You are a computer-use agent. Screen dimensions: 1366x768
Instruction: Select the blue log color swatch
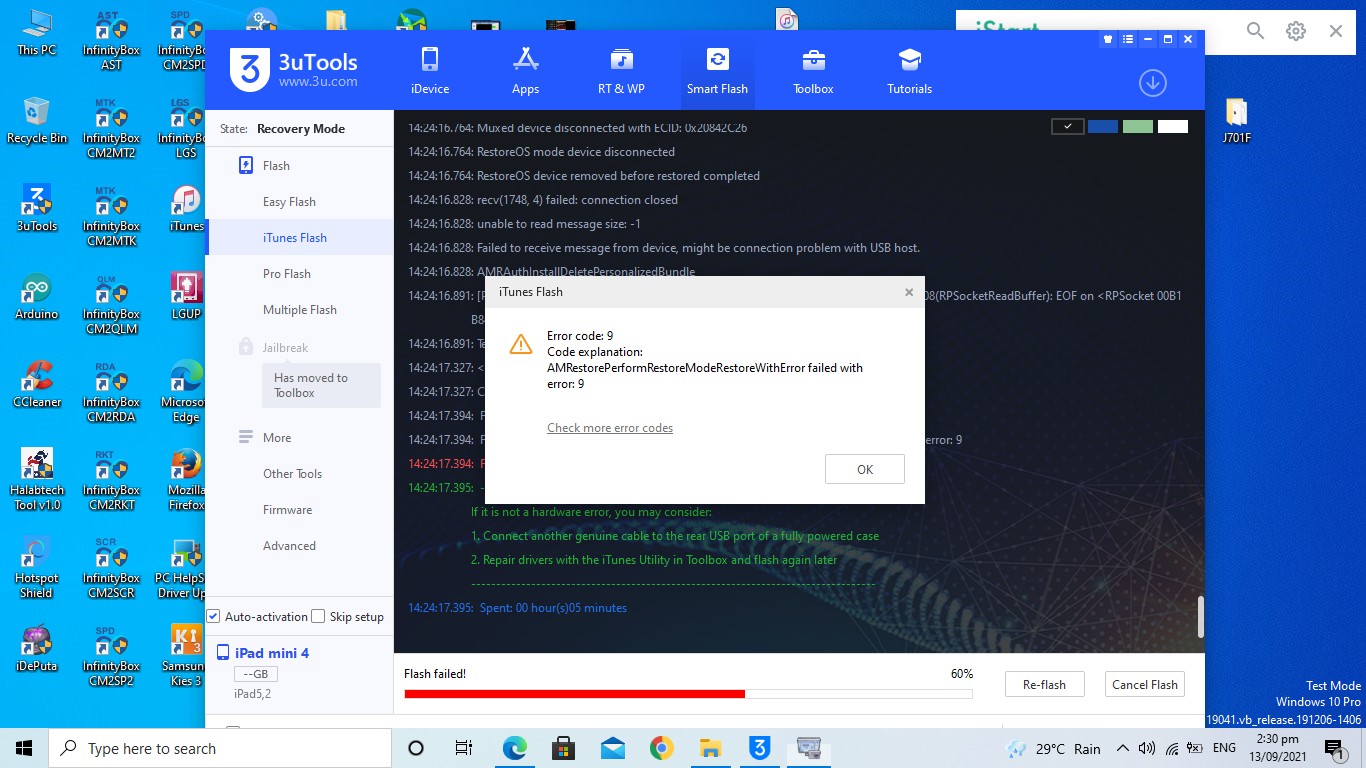point(1103,127)
